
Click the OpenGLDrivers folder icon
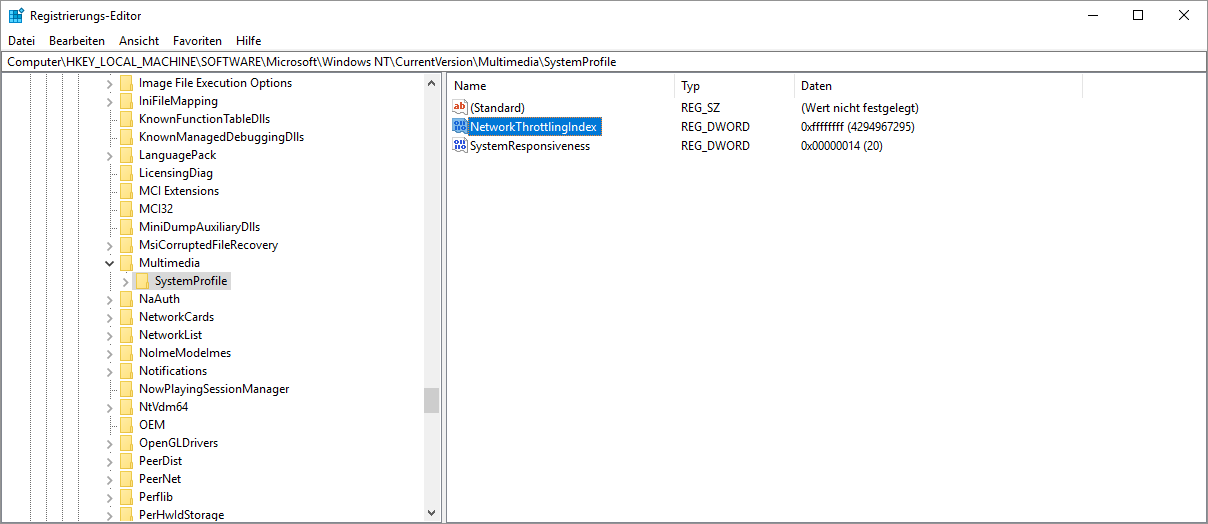[126, 443]
